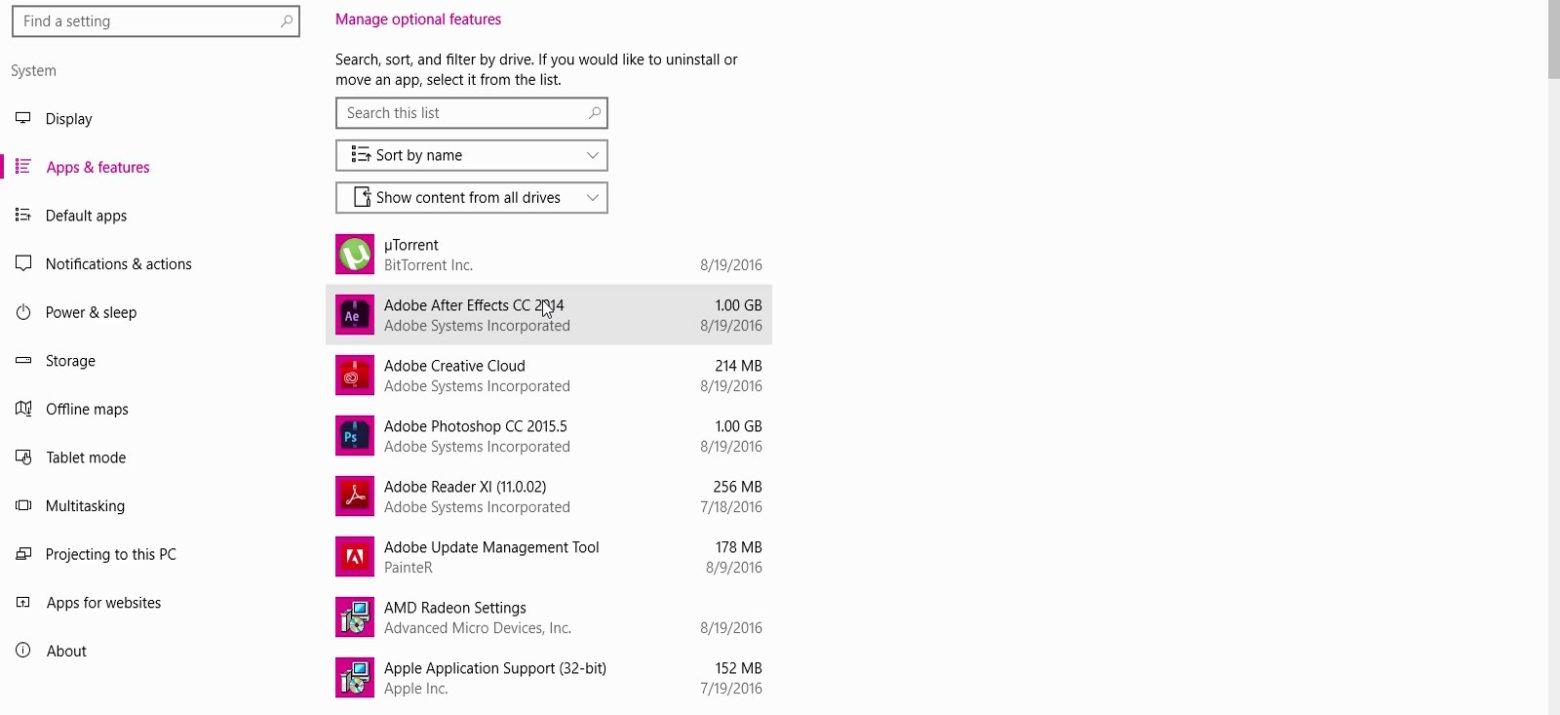Screen dimensions: 1560x715
Task: Click the Adobe Photoshop CC icon
Action: point(354,436)
